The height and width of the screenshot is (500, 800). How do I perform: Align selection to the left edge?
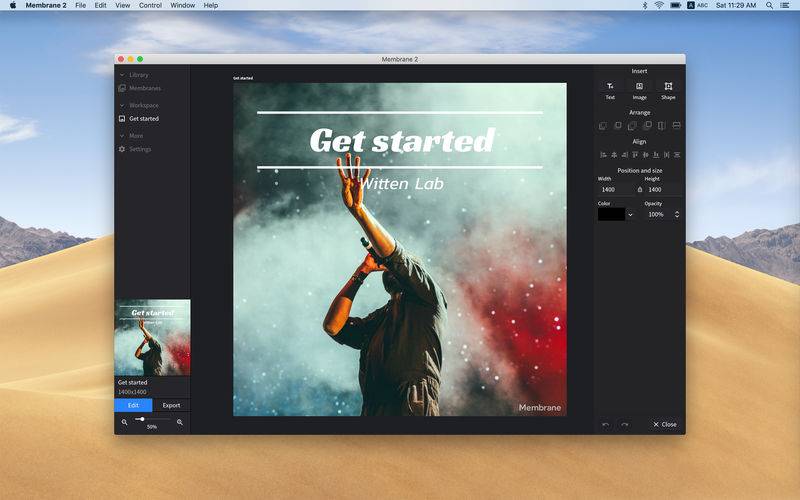[x=603, y=155]
